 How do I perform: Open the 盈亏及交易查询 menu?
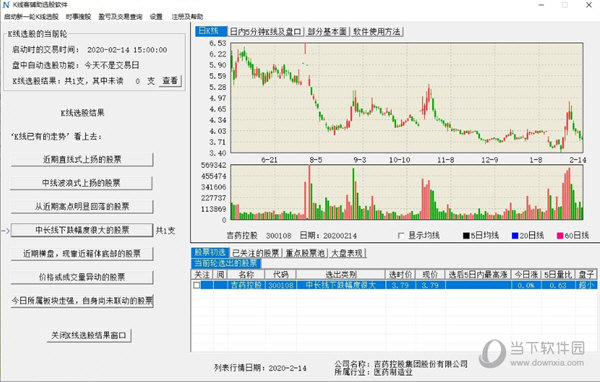tap(120, 17)
